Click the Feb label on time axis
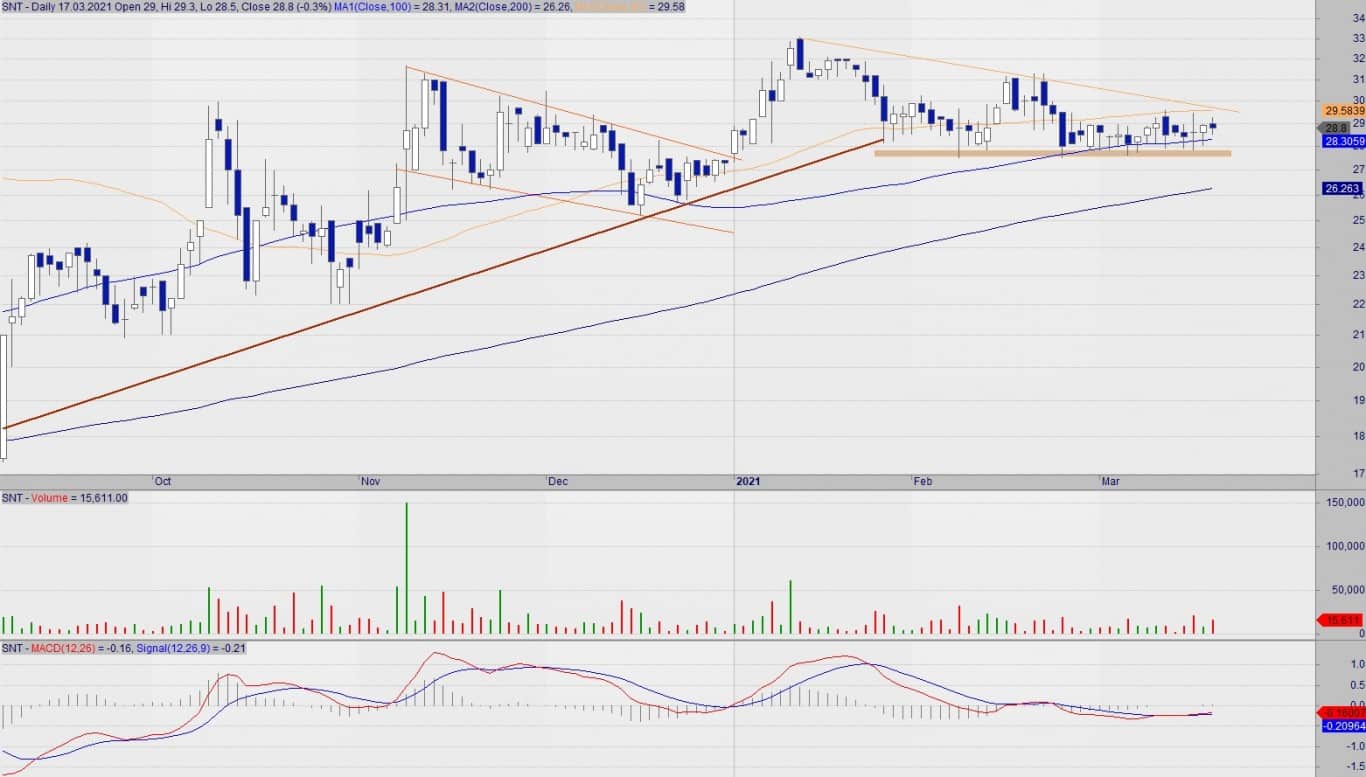 pos(921,482)
